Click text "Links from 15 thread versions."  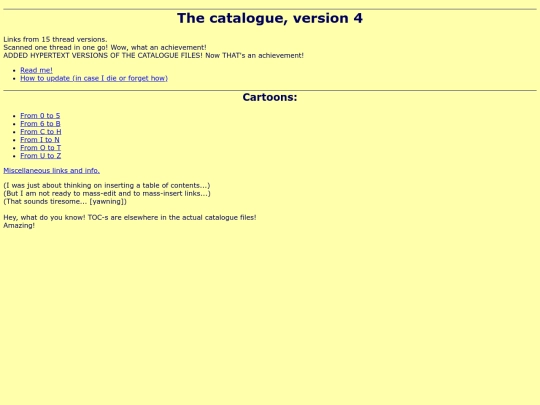pos(55,39)
